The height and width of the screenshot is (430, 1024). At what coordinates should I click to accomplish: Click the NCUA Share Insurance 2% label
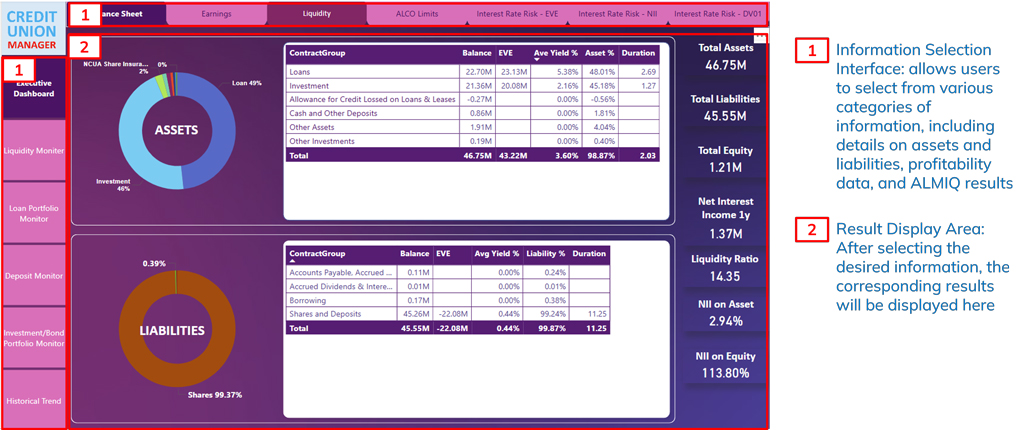coord(115,68)
